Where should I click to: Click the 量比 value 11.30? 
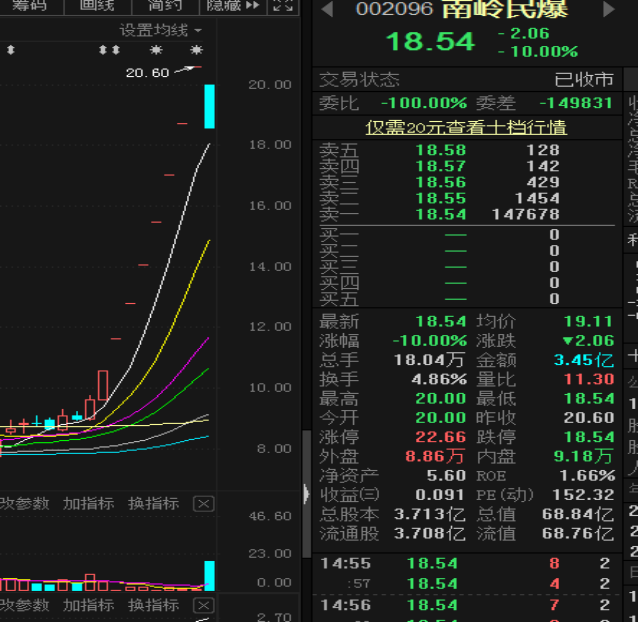(588, 379)
